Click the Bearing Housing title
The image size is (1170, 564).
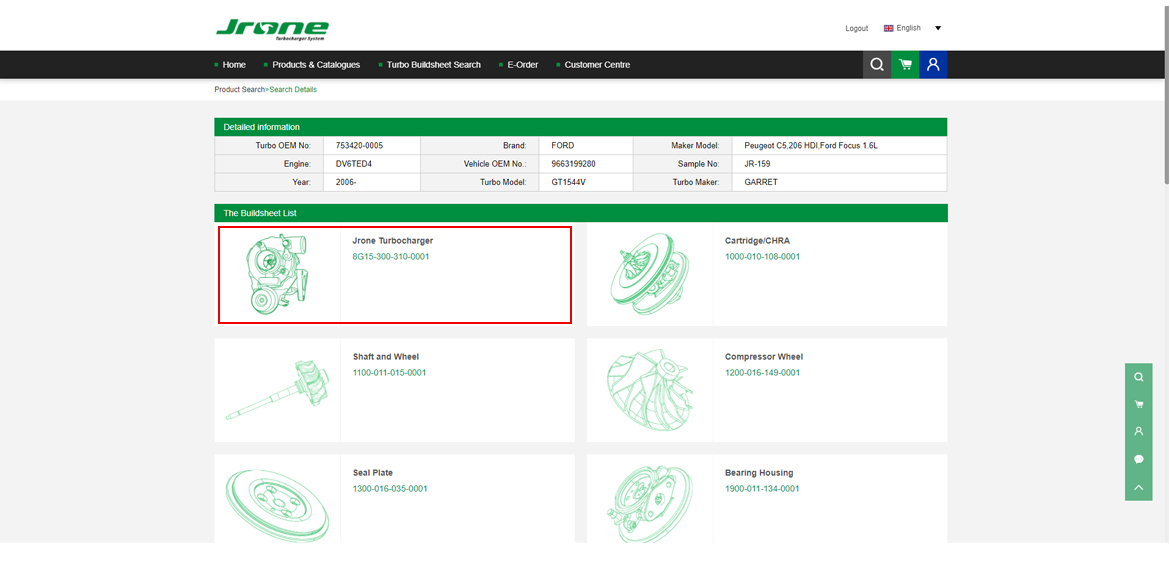coord(759,473)
